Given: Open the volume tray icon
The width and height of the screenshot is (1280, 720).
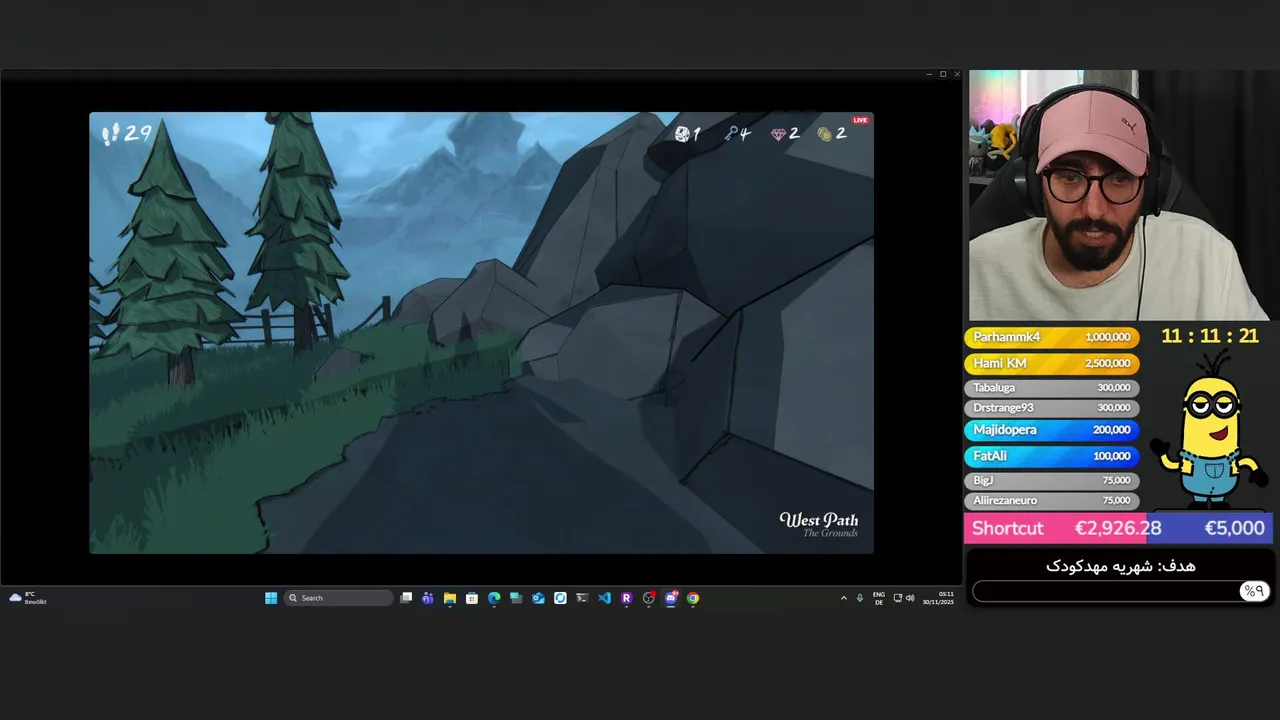Looking at the screenshot, I should [x=910, y=598].
